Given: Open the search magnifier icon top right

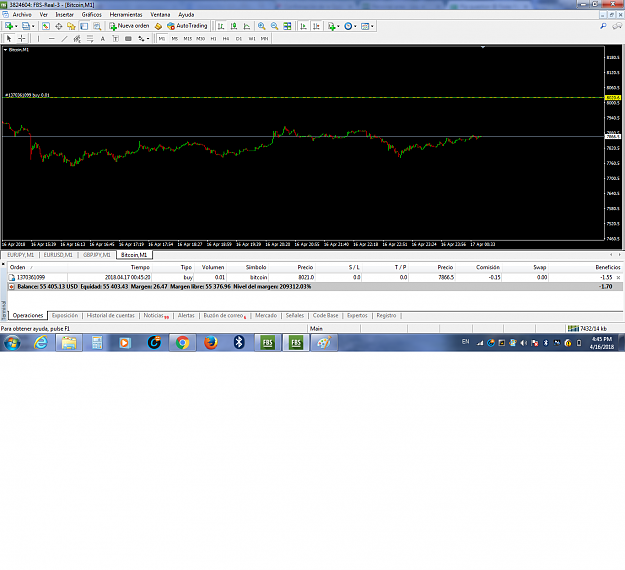Looking at the screenshot, I should pos(603,26).
